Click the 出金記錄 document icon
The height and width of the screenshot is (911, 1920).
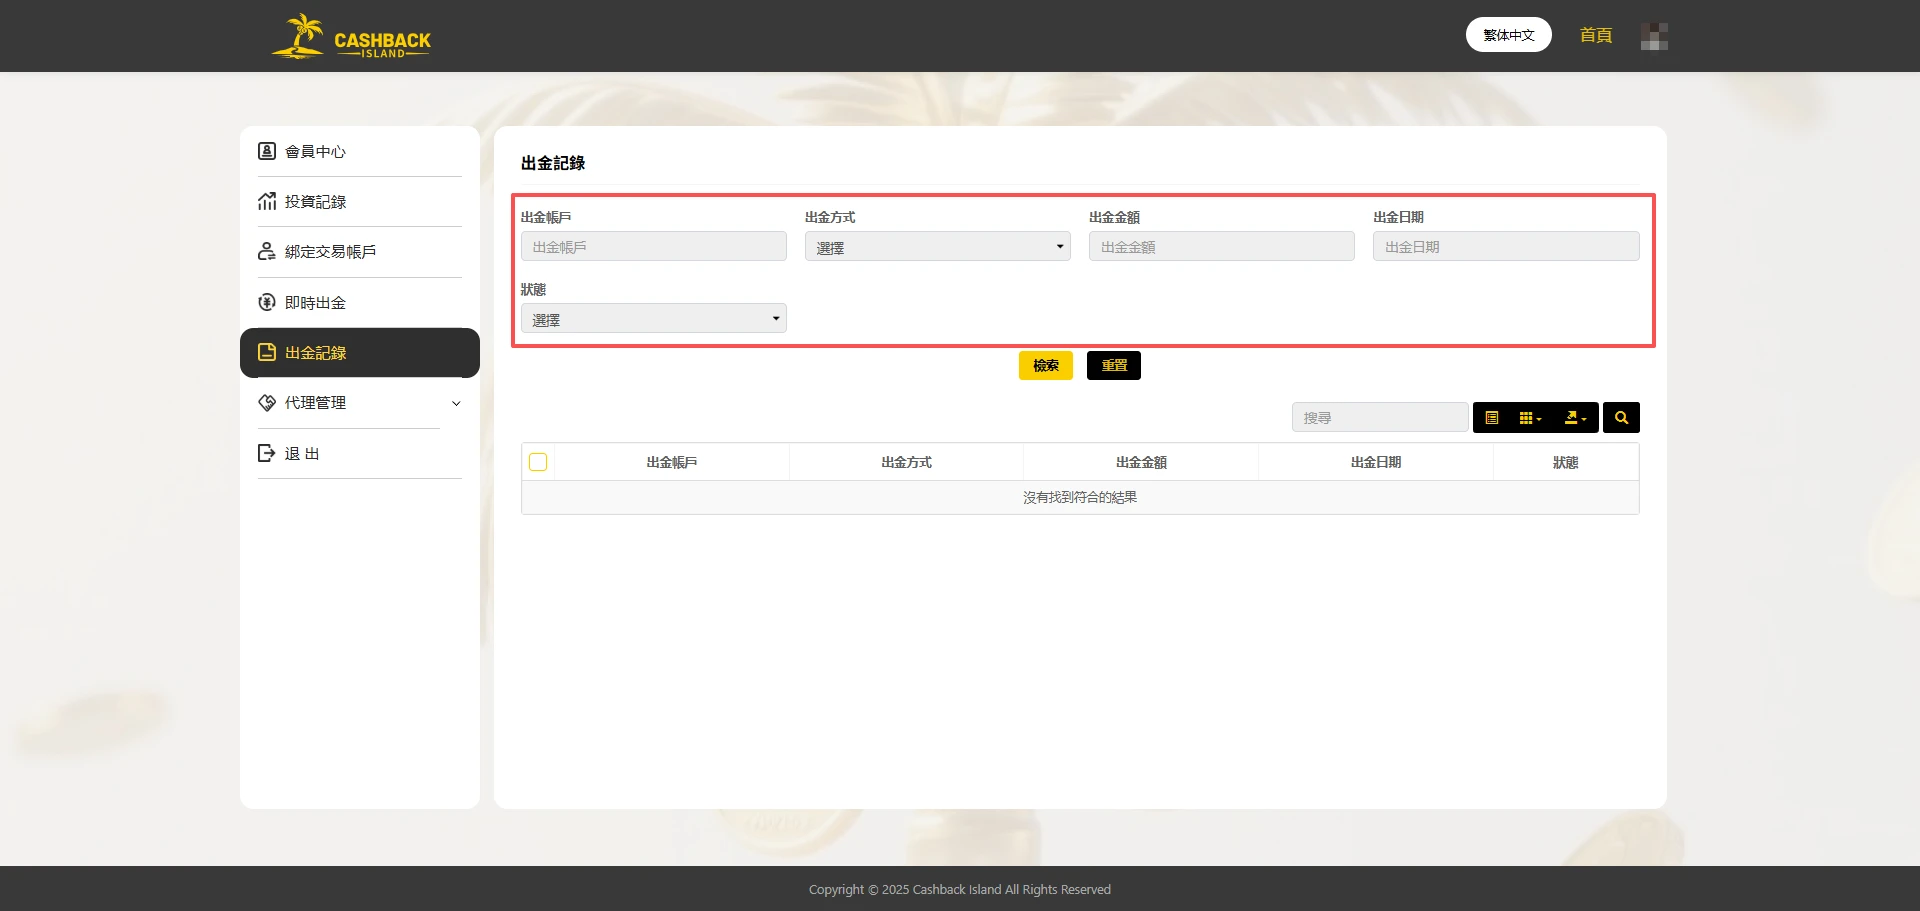pos(266,352)
